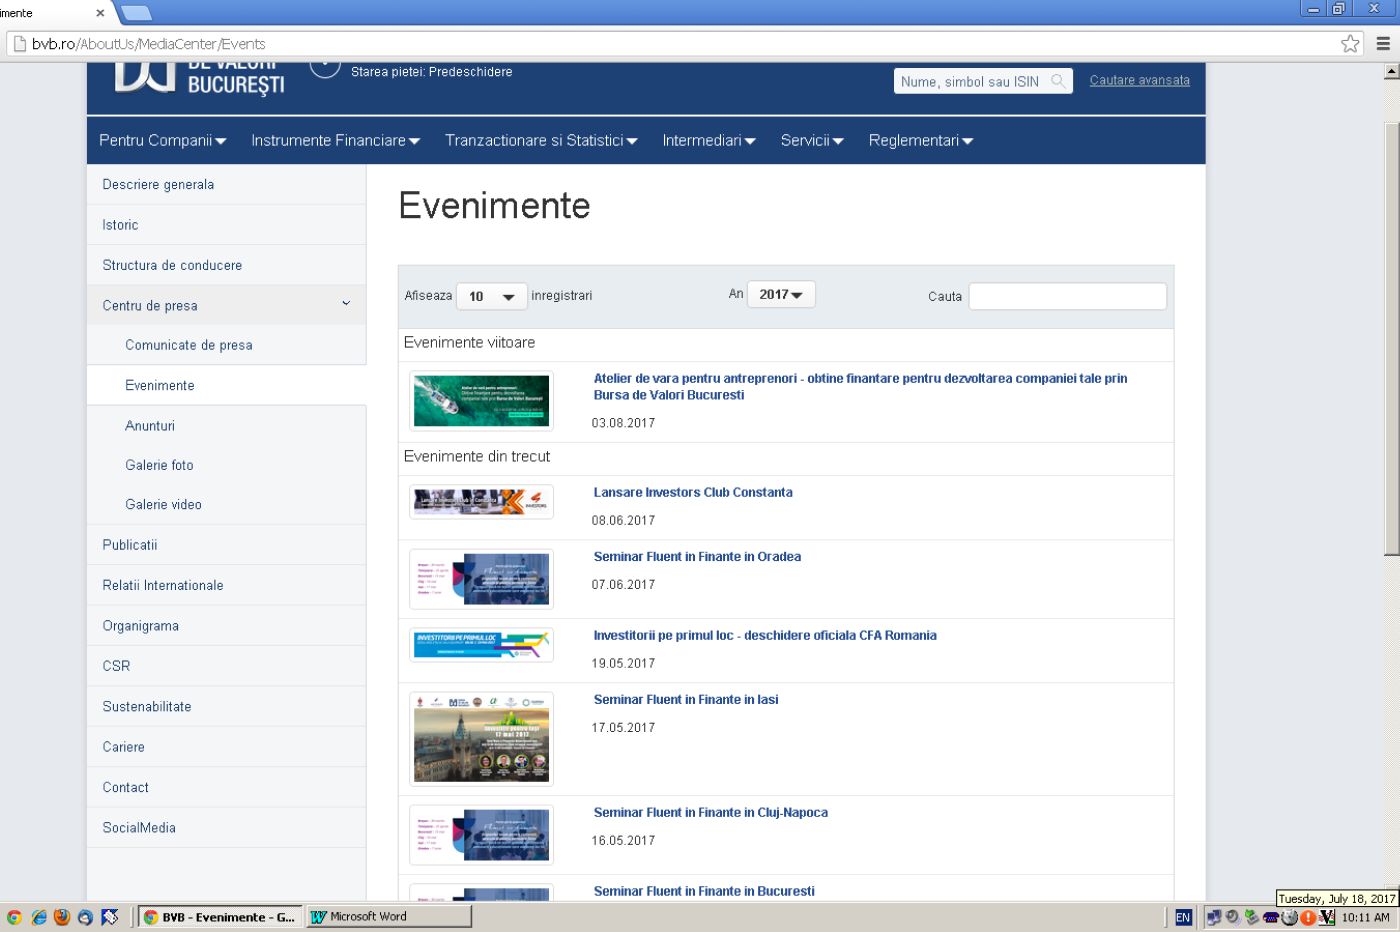Collapse the Centru de presa section chevron
Image resolution: width=1400 pixels, height=932 pixels.
tap(346, 304)
